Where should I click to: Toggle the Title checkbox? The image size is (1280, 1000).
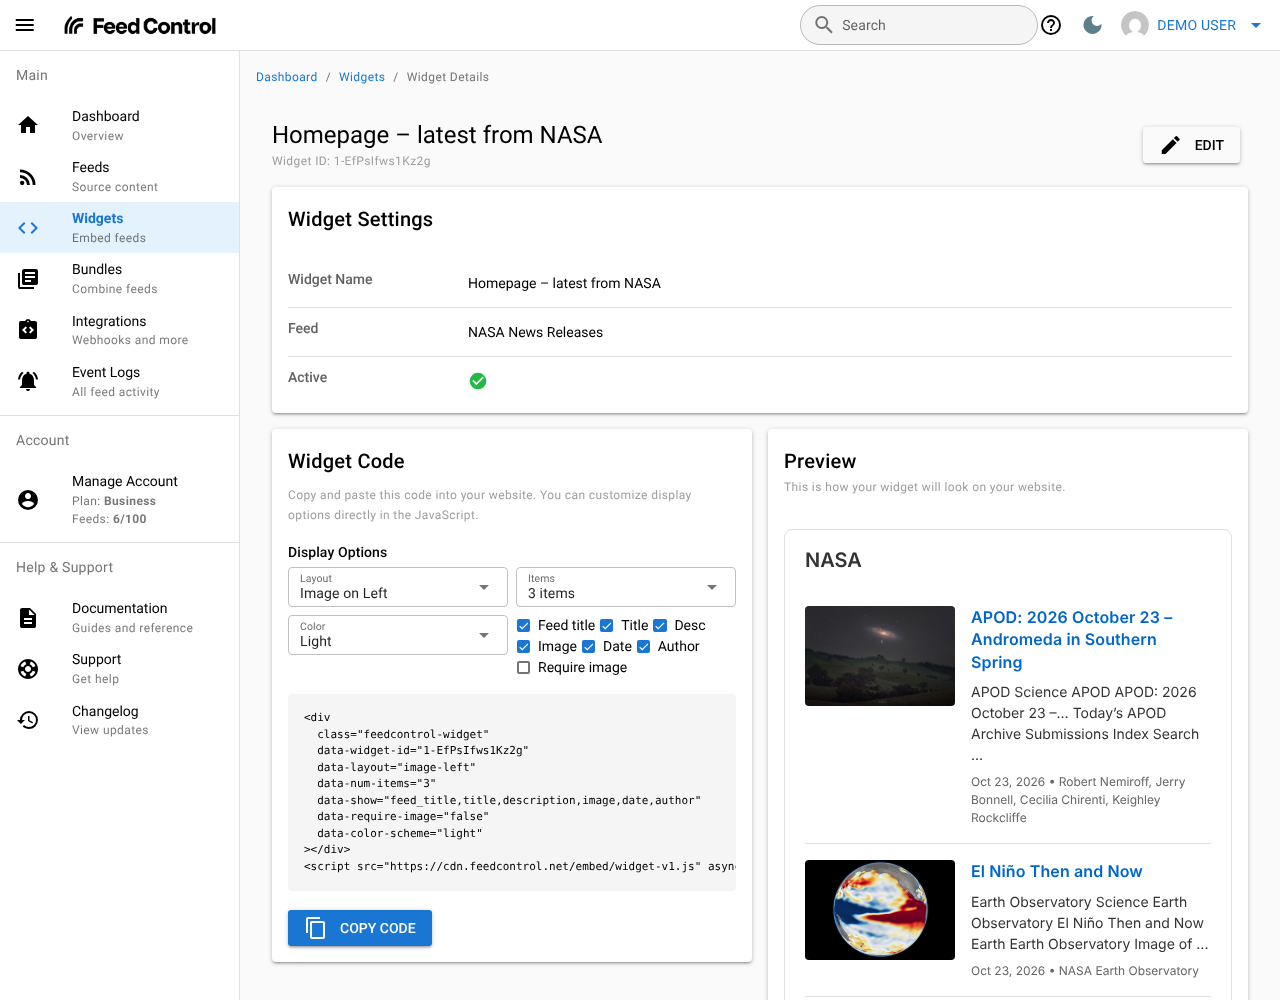(x=606, y=625)
